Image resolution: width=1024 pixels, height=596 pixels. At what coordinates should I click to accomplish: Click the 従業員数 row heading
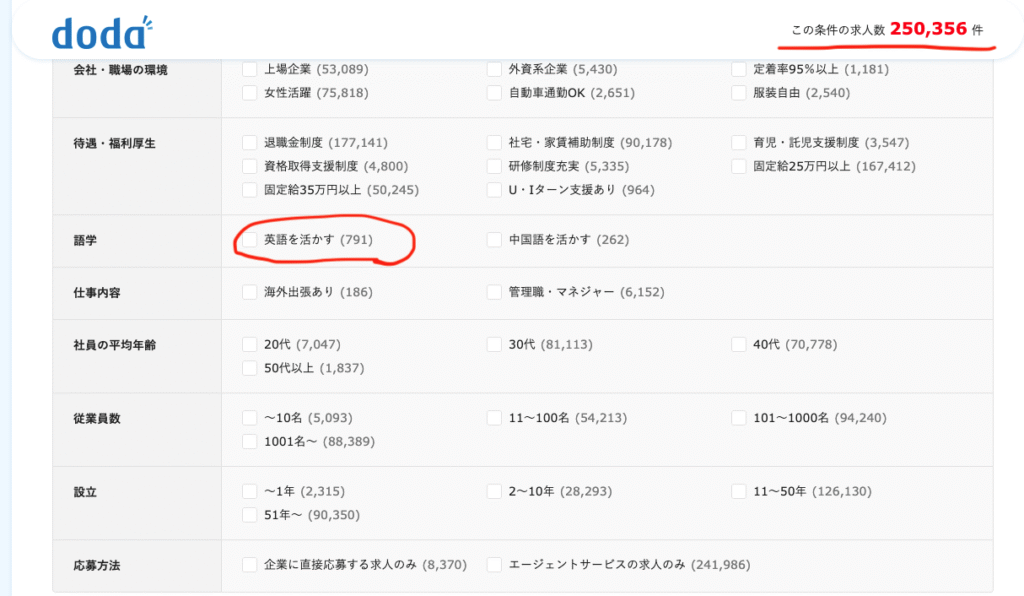[x=97, y=418]
